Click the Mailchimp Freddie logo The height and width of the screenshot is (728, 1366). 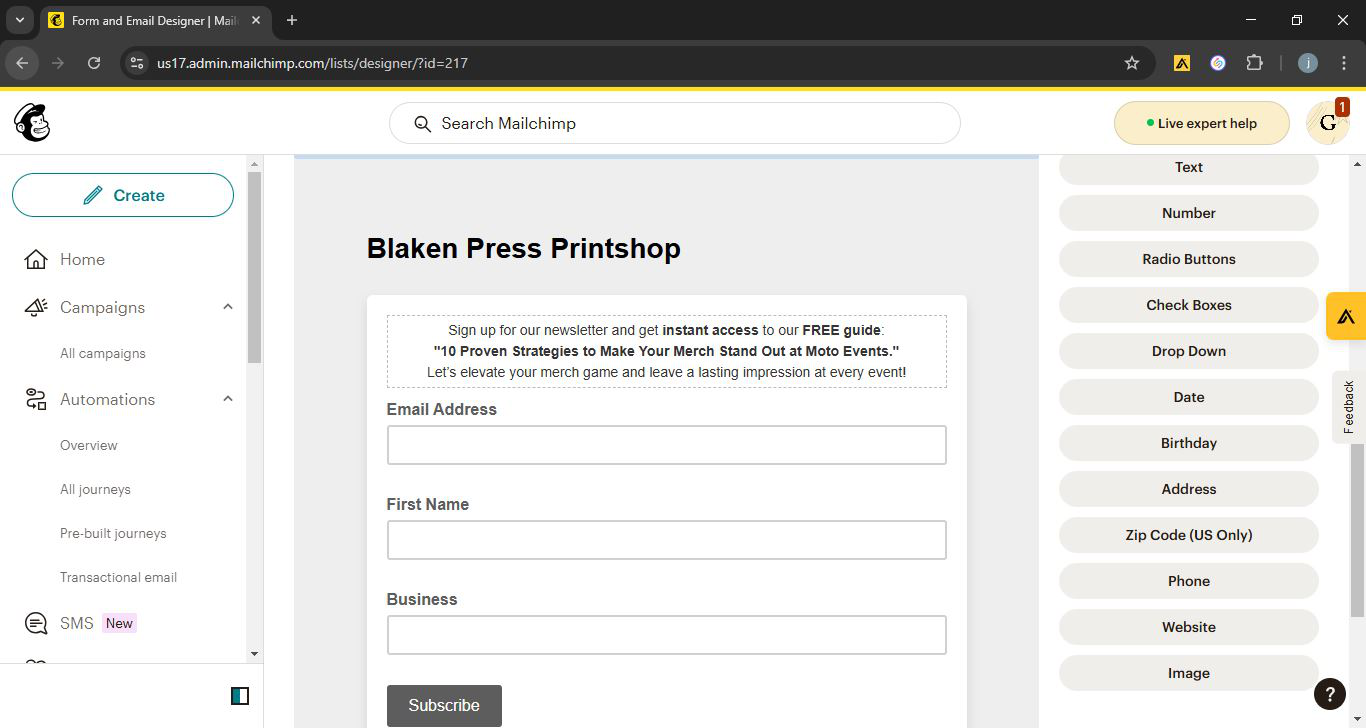click(32, 123)
